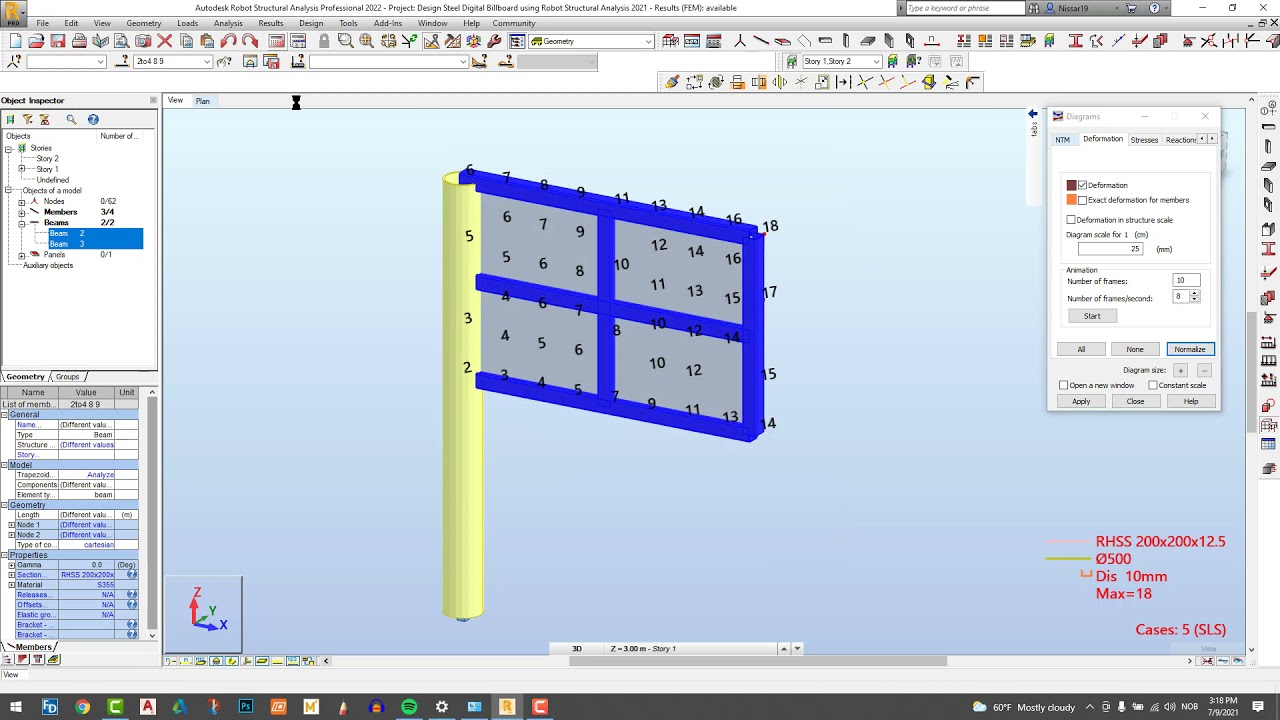The height and width of the screenshot is (720, 1280).
Task: Open a project with the folder icon
Action: pos(36,41)
